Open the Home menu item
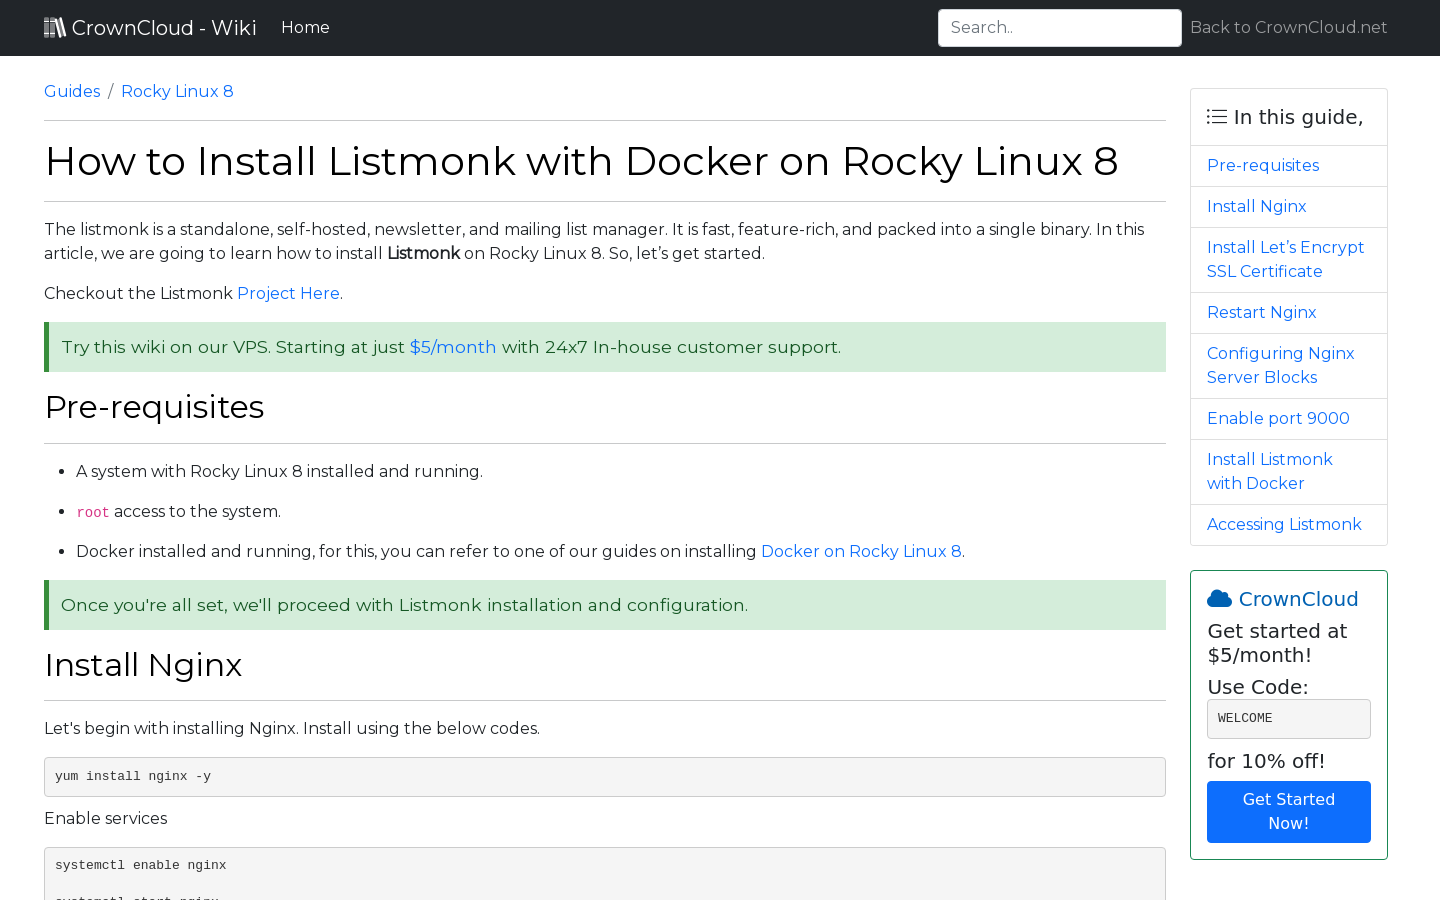This screenshot has width=1440, height=900. pos(305,27)
